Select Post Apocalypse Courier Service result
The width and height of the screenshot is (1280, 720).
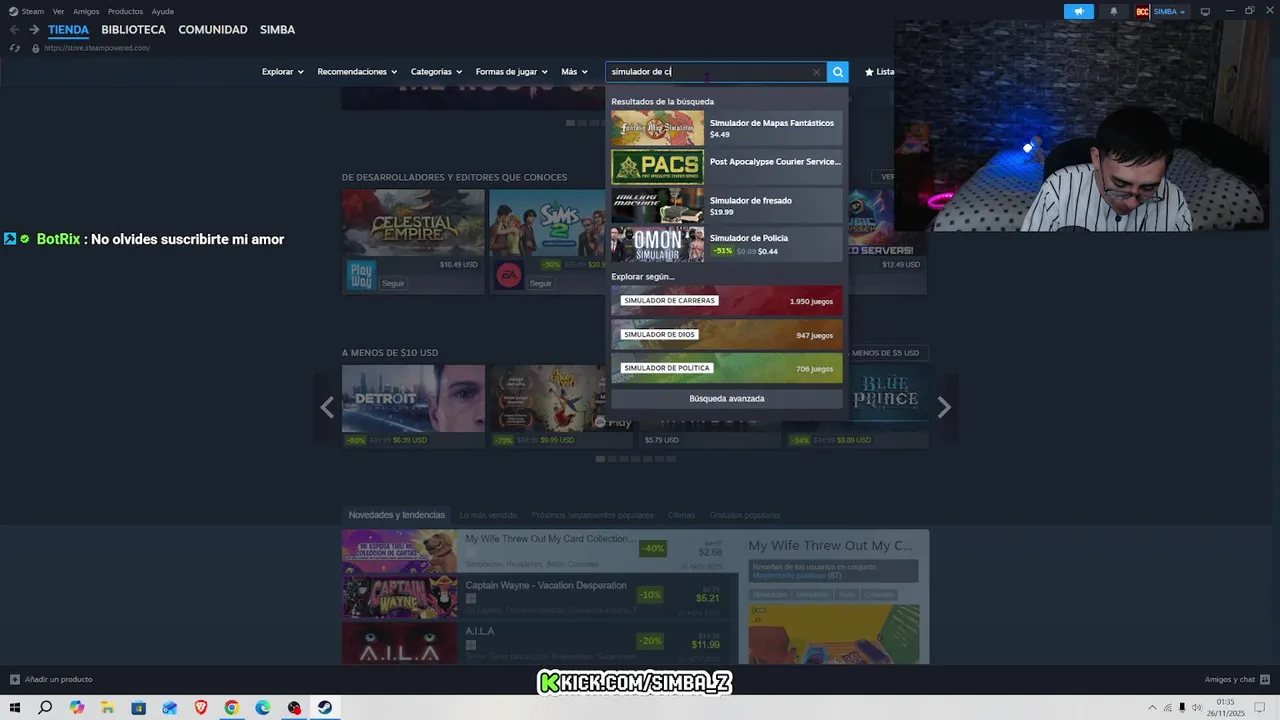pos(727,166)
